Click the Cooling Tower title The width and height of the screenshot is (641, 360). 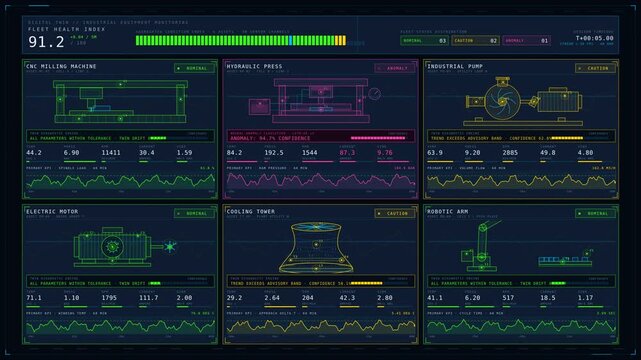tap(251, 211)
